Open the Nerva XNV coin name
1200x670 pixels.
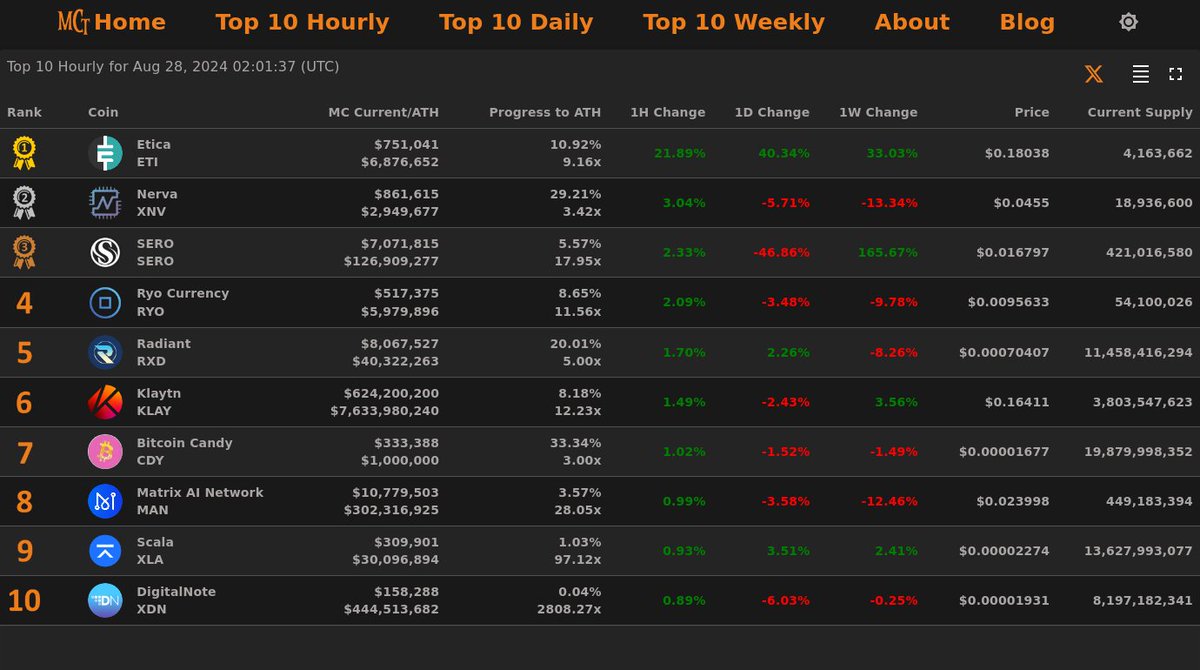(157, 203)
